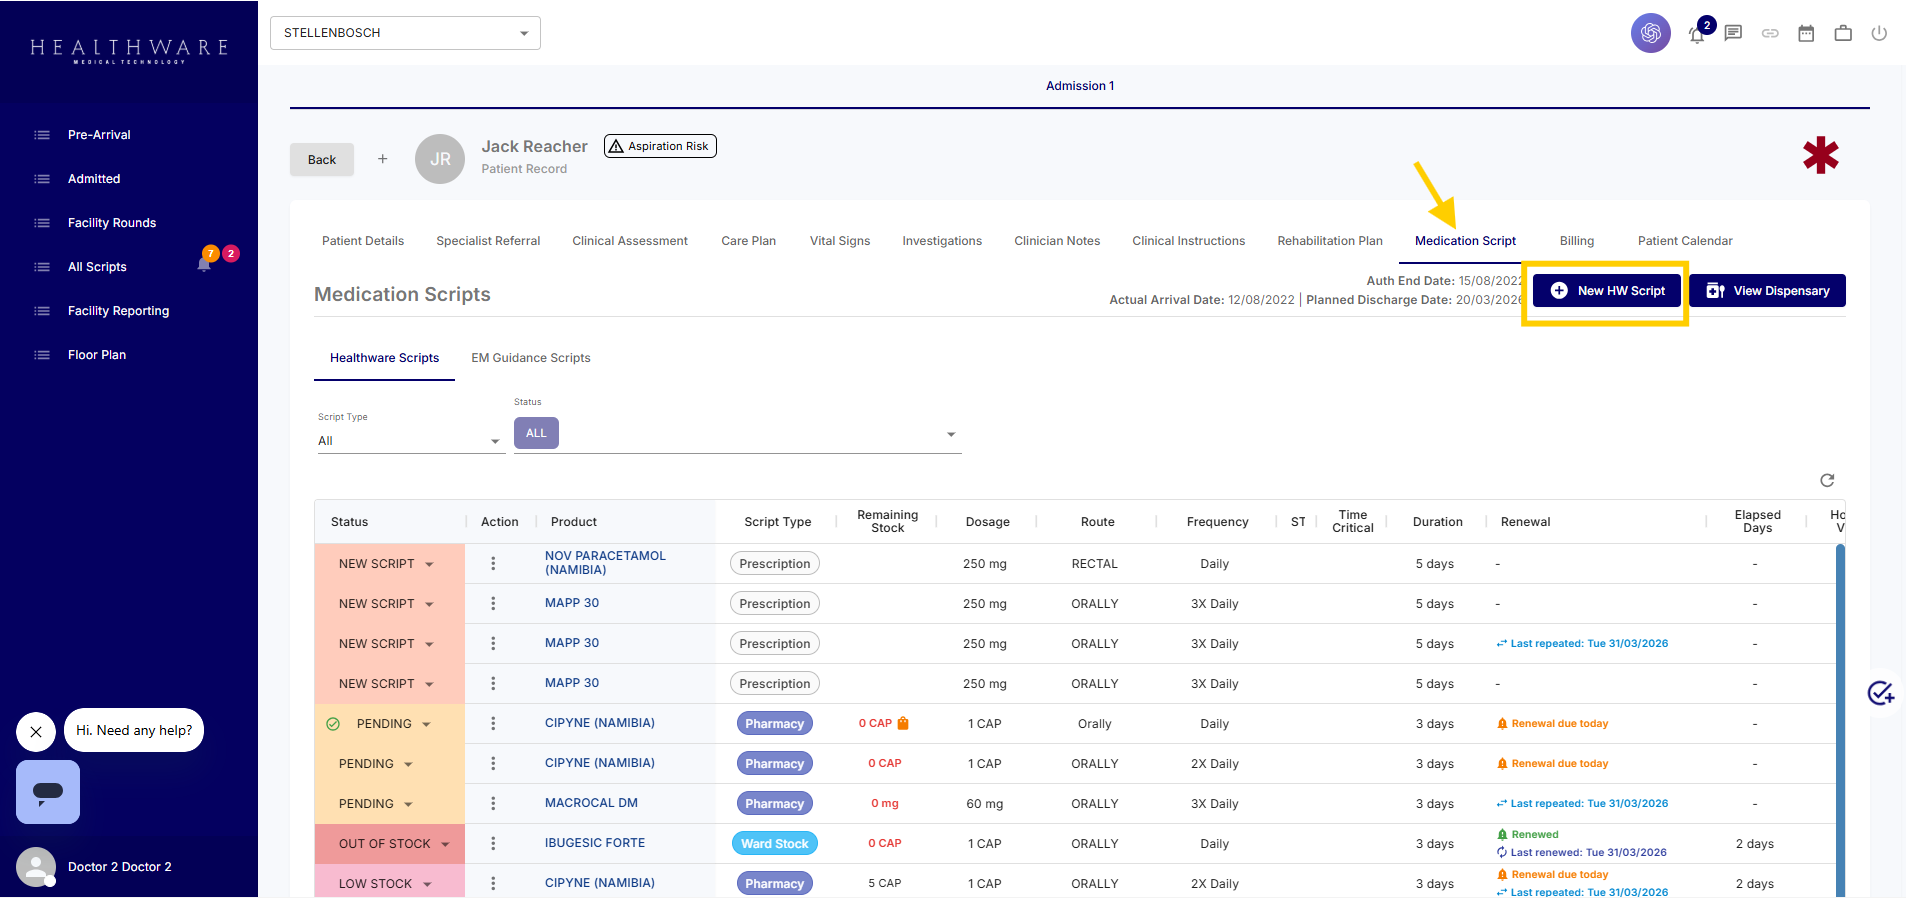This screenshot has height=898, width=1906.
Task: Open the Status filter dropdown arrow
Action: point(951,434)
